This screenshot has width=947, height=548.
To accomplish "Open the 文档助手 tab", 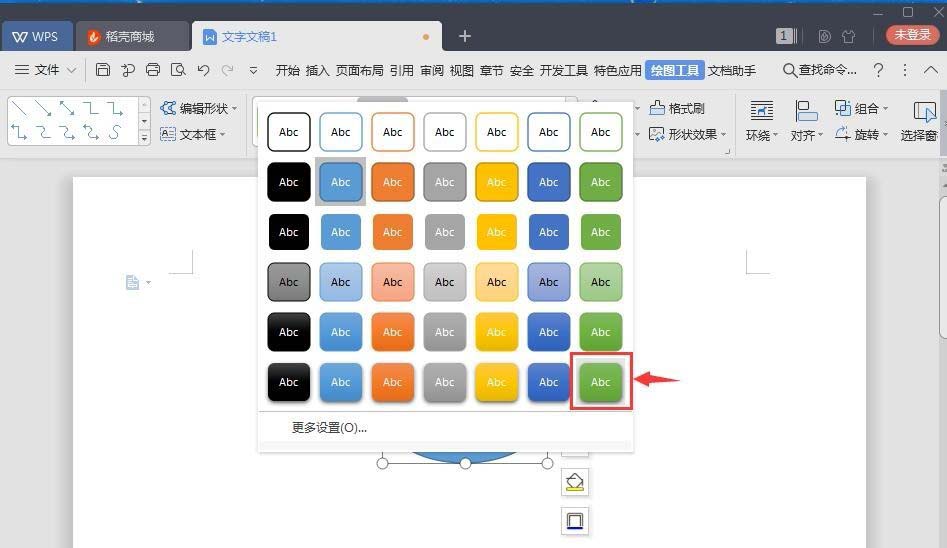I will (732, 71).
